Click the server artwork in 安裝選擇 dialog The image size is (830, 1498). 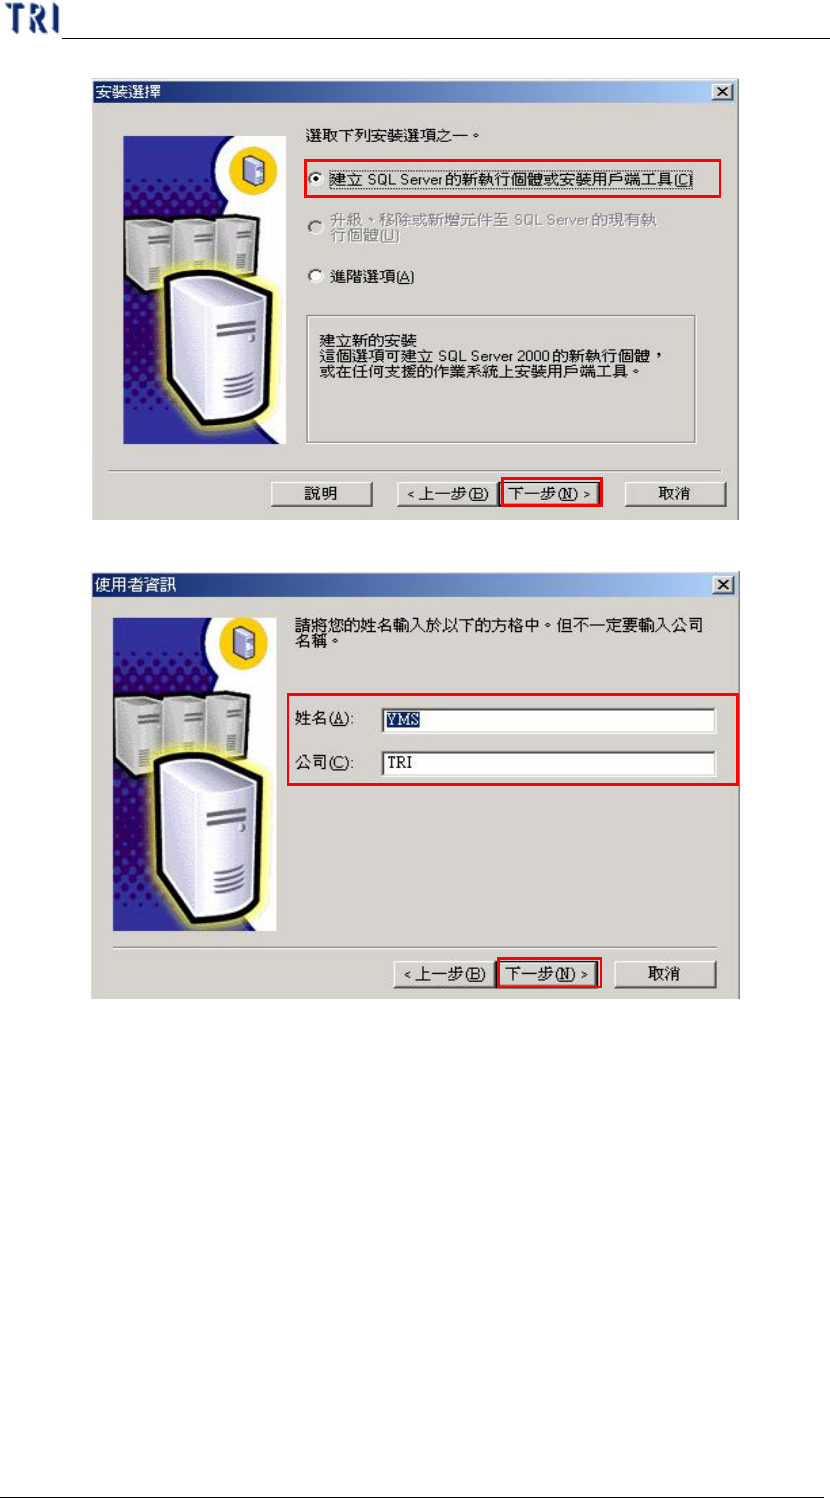click(205, 291)
